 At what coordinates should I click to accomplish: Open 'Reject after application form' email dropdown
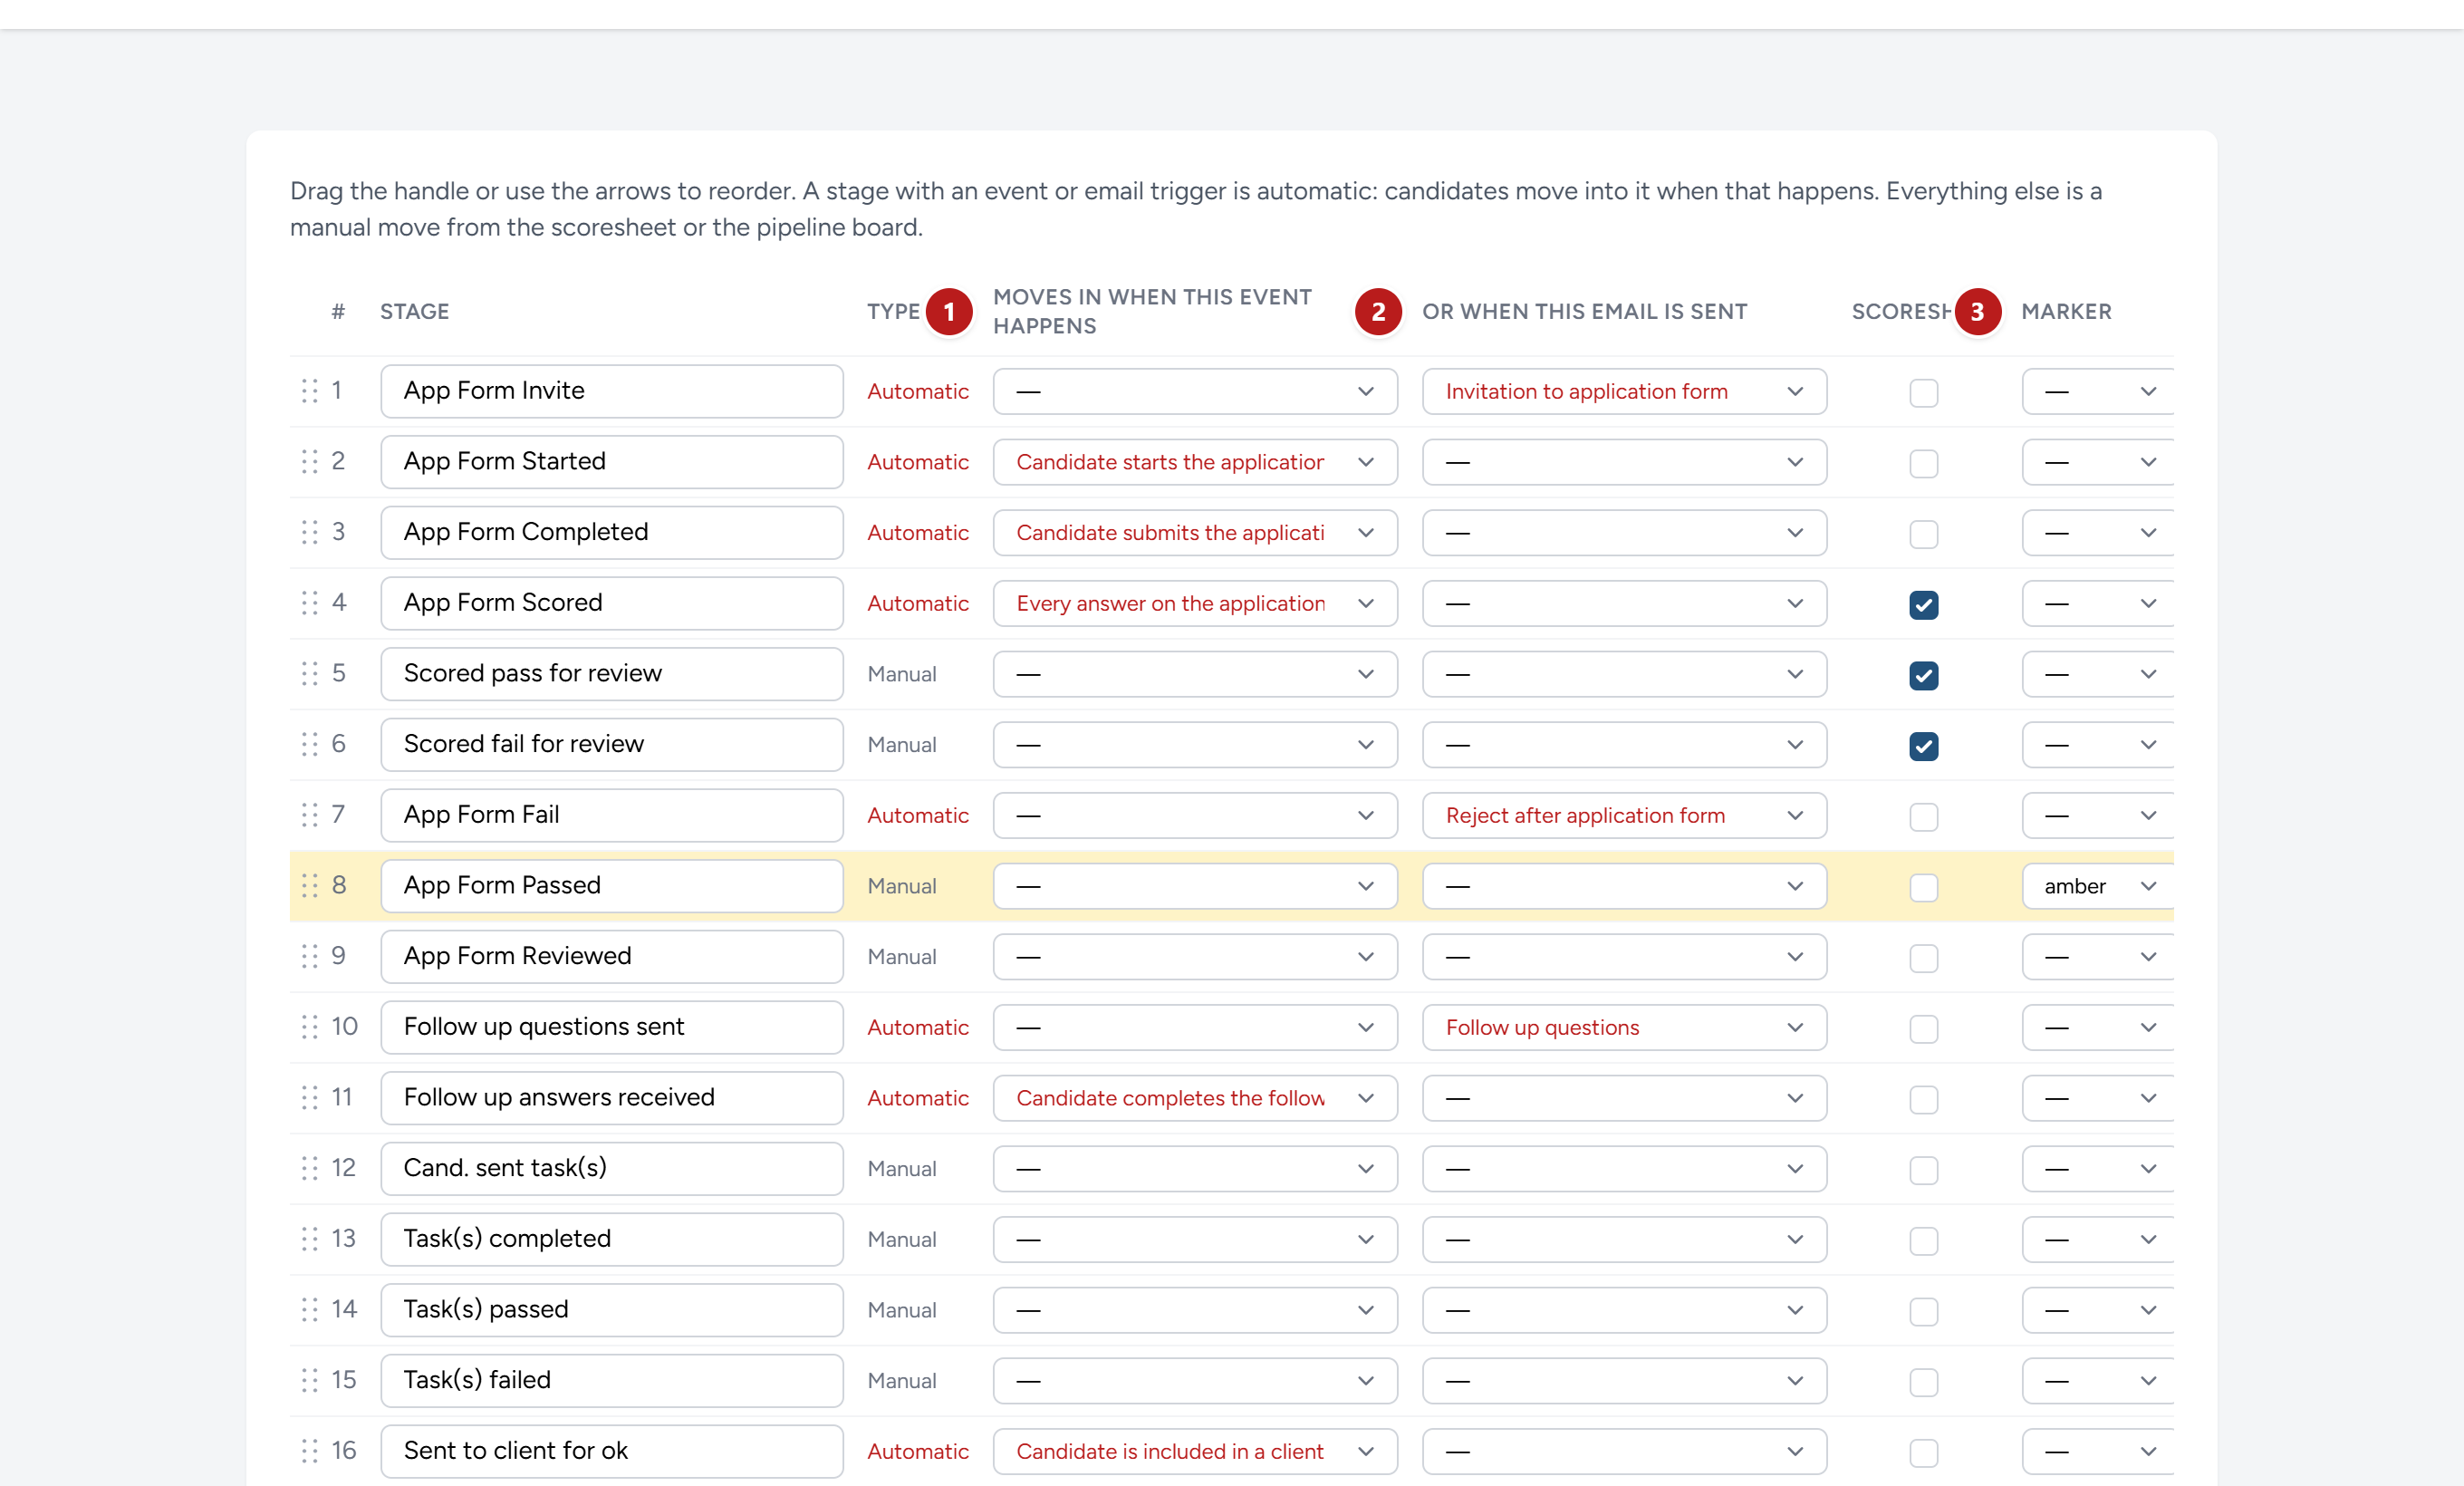[1624, 815]
